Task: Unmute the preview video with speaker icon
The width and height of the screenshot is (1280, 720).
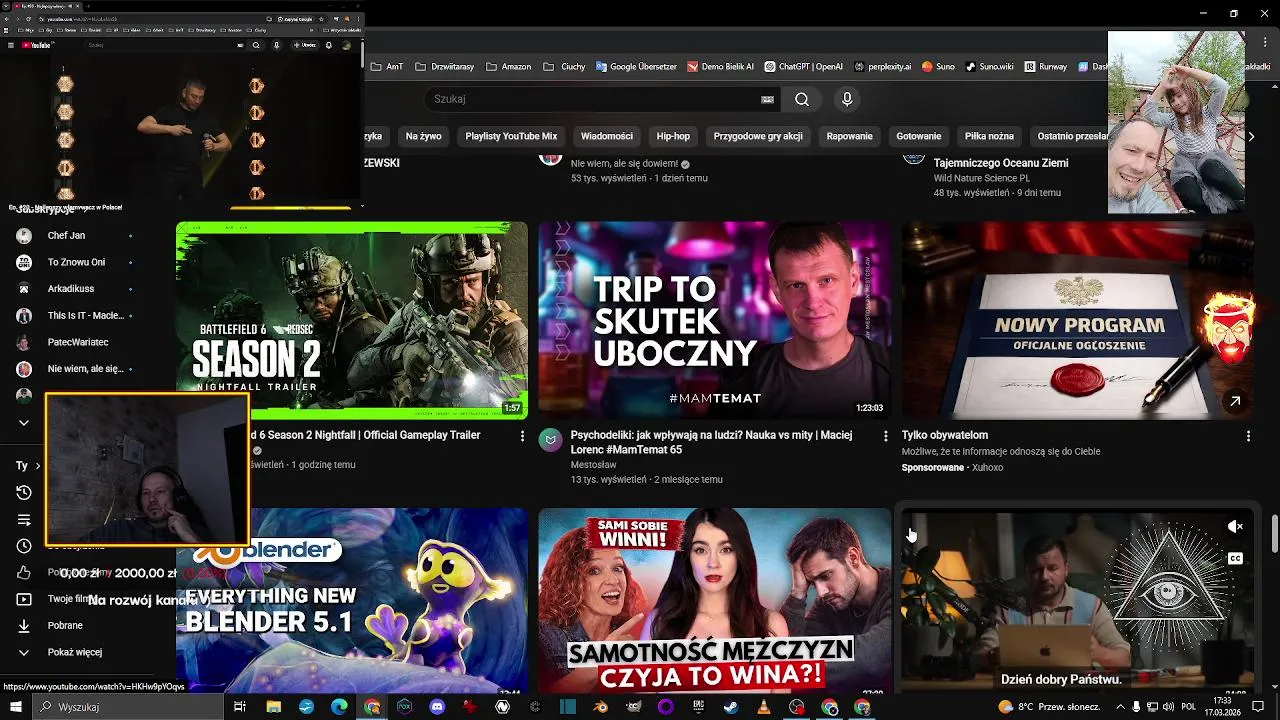Action: [1235, 527]
